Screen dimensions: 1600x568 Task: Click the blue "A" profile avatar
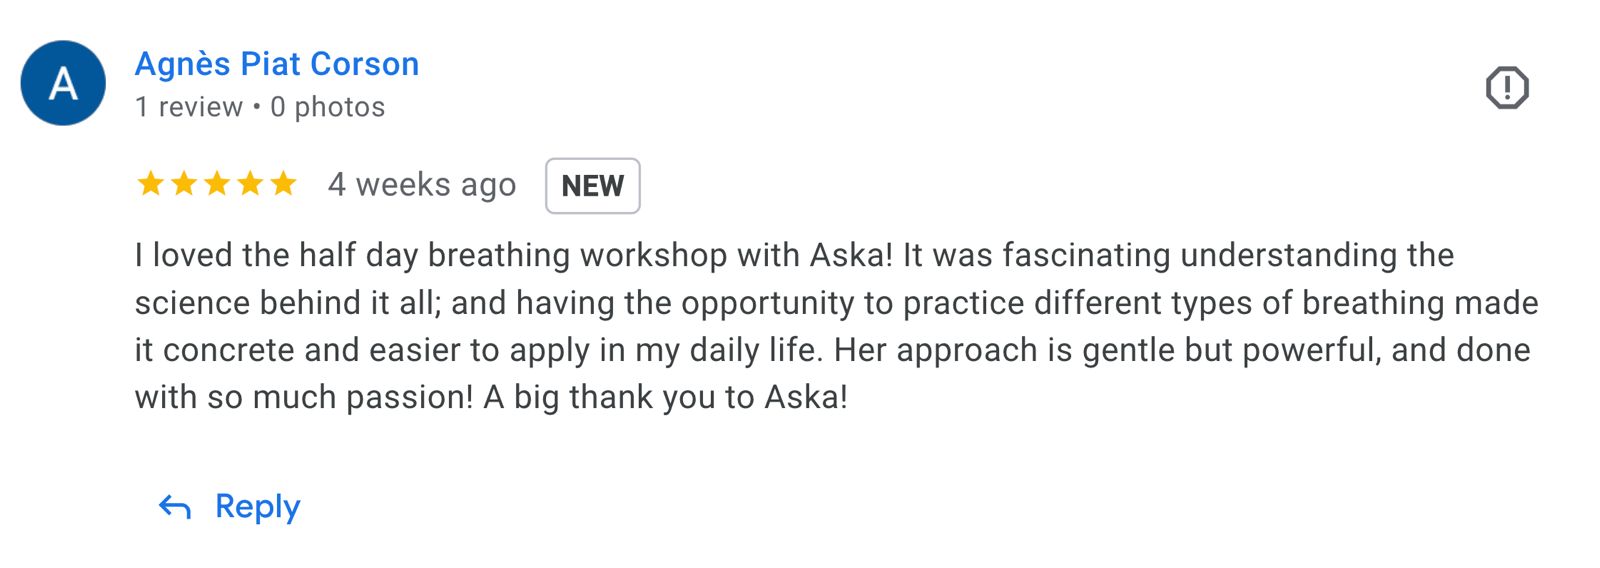point(63,83)
